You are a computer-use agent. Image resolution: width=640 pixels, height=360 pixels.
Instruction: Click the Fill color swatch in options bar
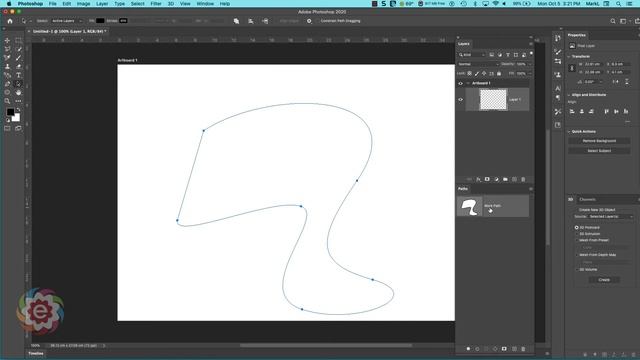pos(100,21)
